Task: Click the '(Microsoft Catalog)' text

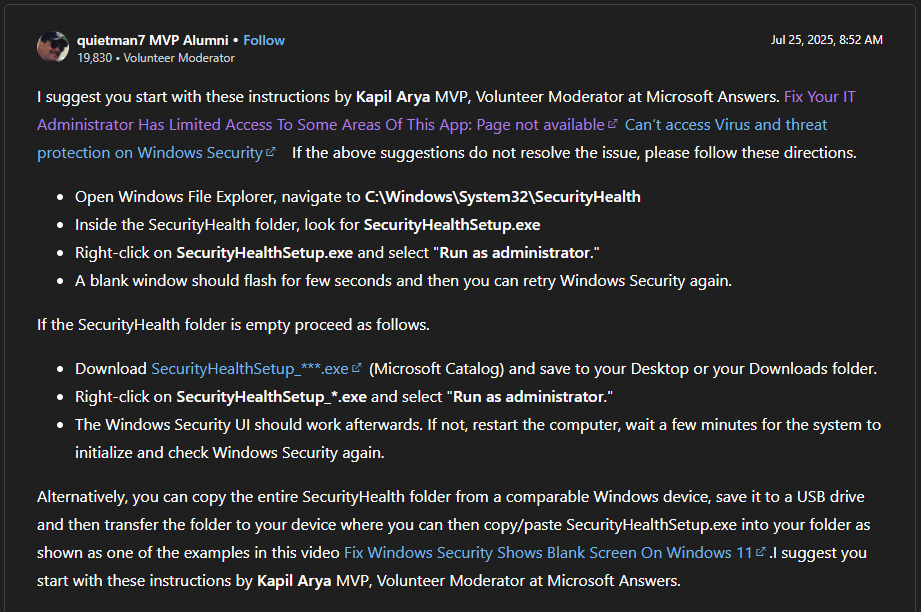Action: tap(436, 369)
